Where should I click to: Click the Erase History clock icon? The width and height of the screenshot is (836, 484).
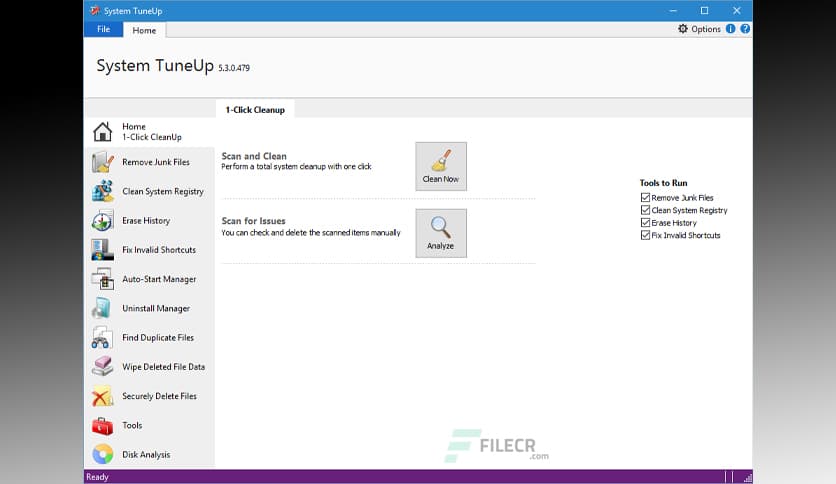102,221
